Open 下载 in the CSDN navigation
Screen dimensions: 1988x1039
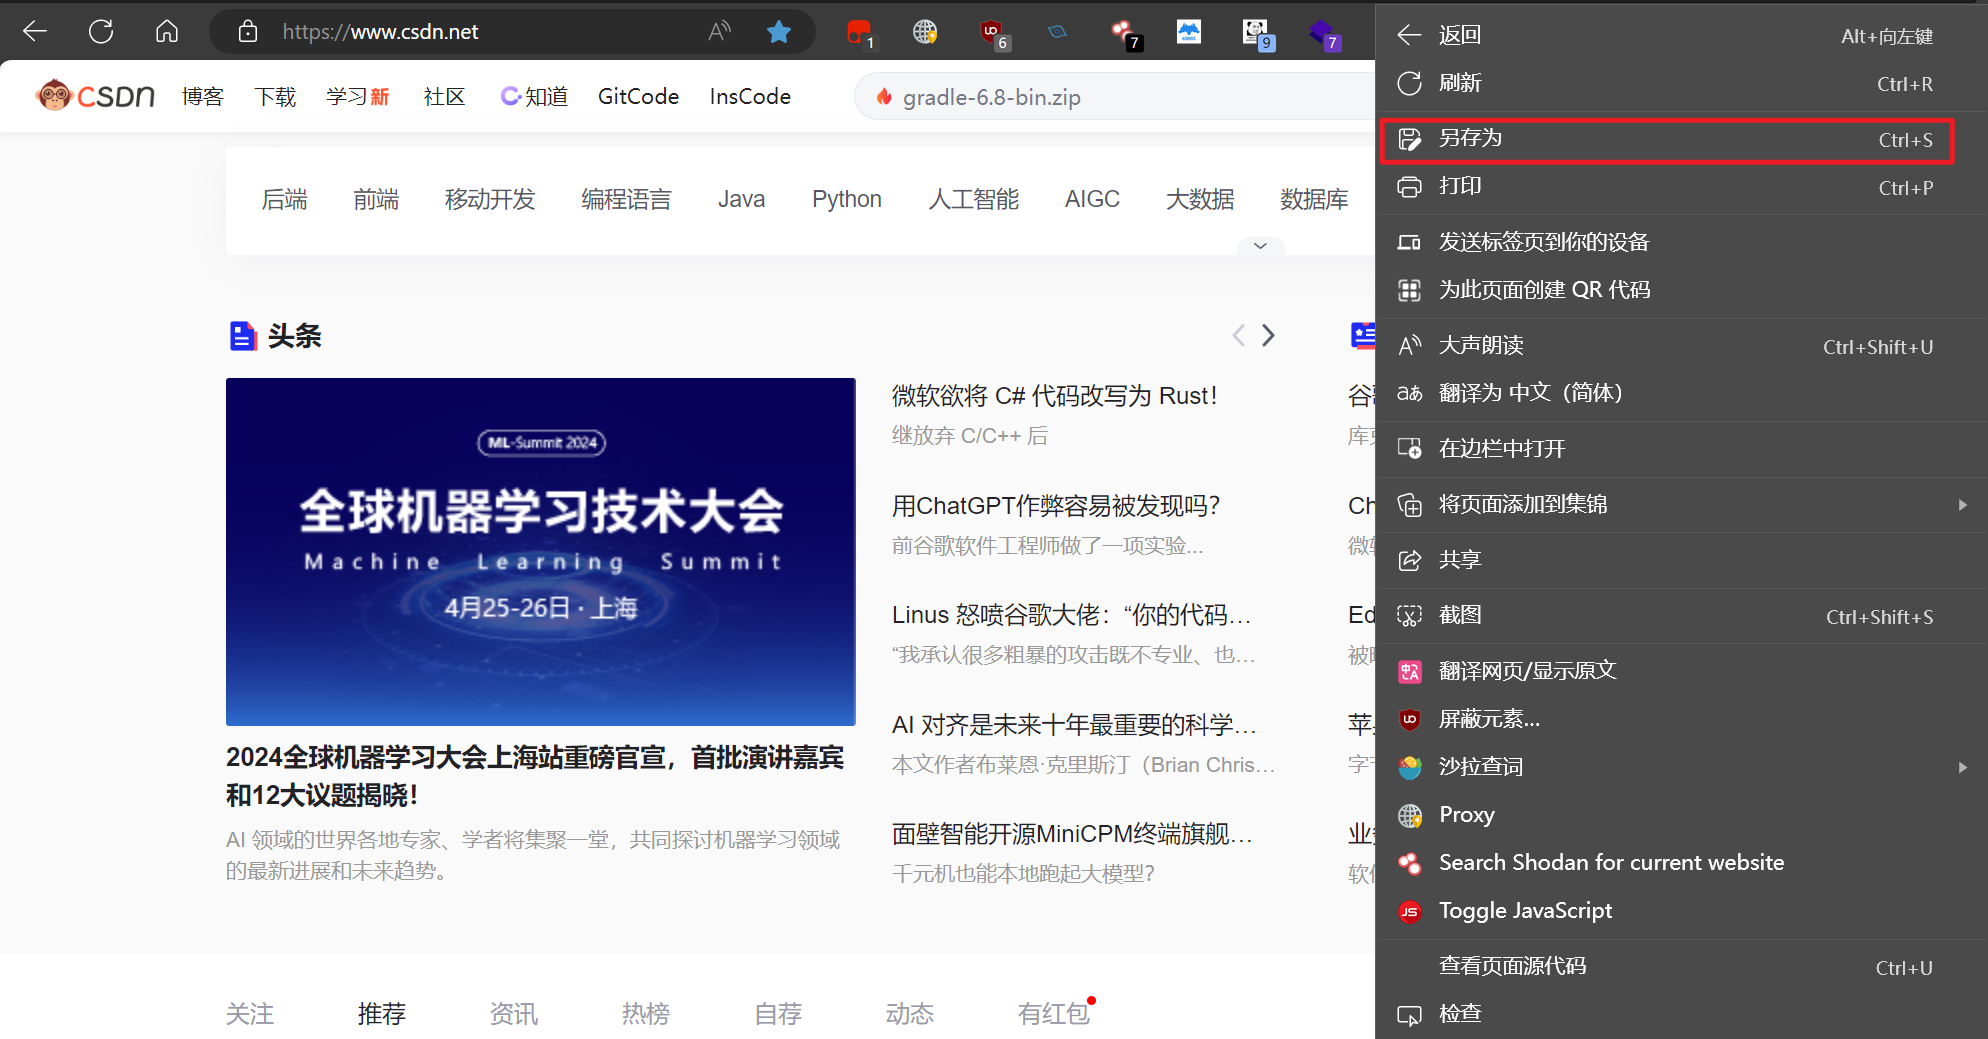coord(275,96)
